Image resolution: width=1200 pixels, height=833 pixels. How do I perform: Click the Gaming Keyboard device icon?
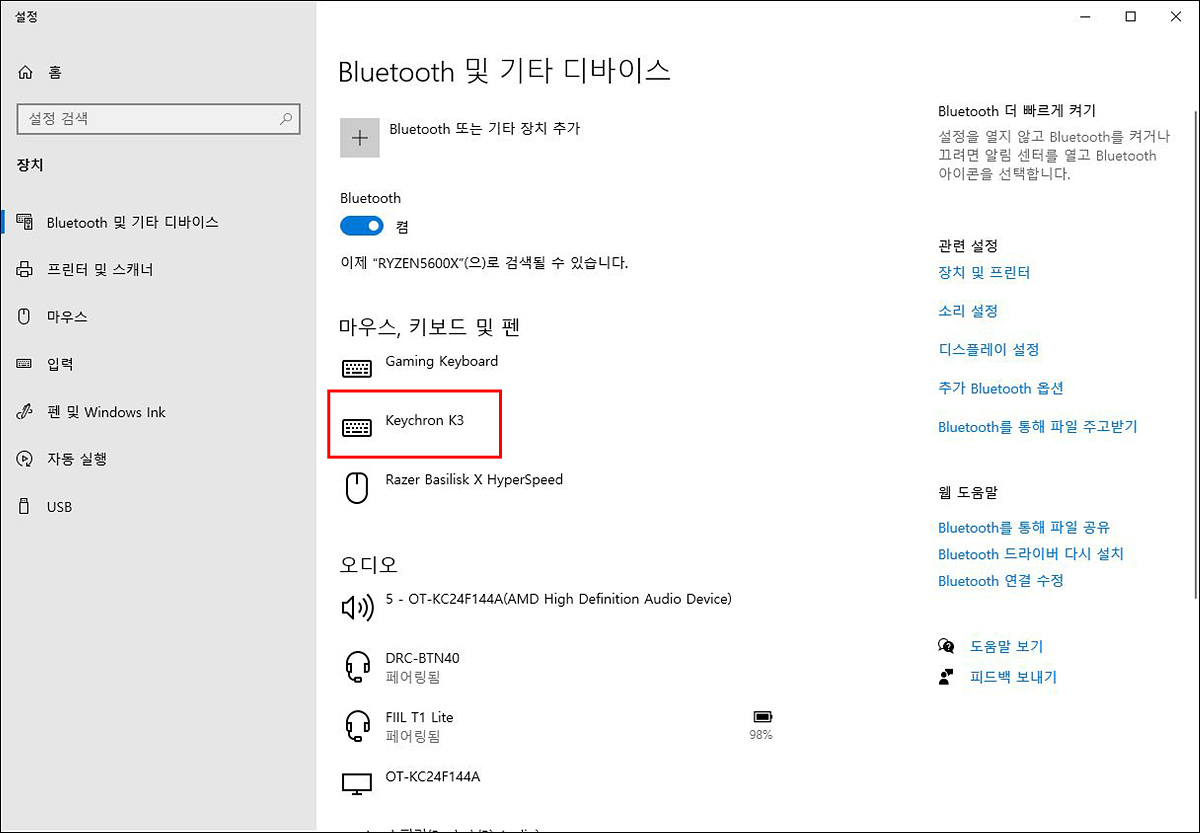tap(357, 369)
